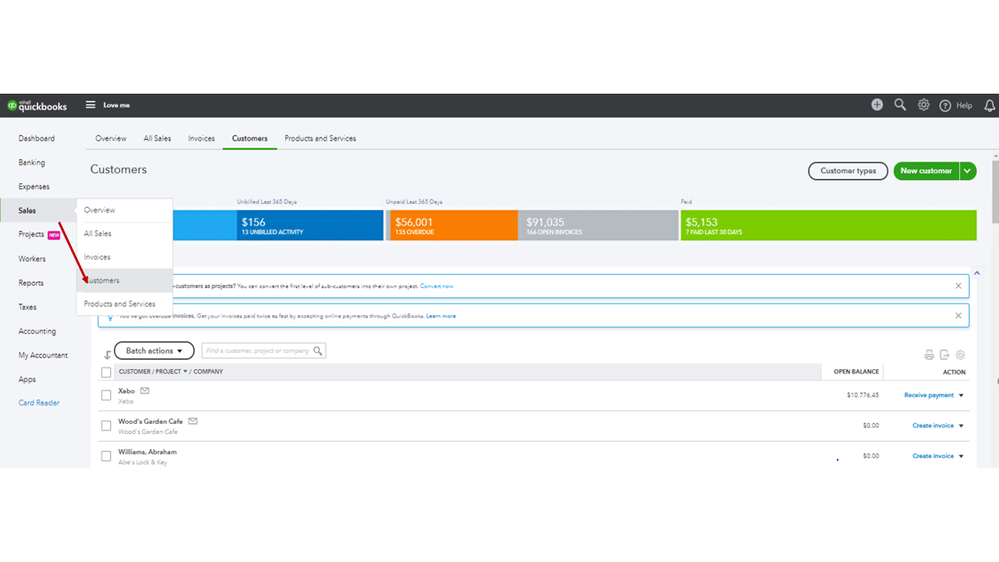The image size is (999, 562).
Task: Dismiss the sub-customers projects banner
Action: pyautogui.click(x=958, y=286)
